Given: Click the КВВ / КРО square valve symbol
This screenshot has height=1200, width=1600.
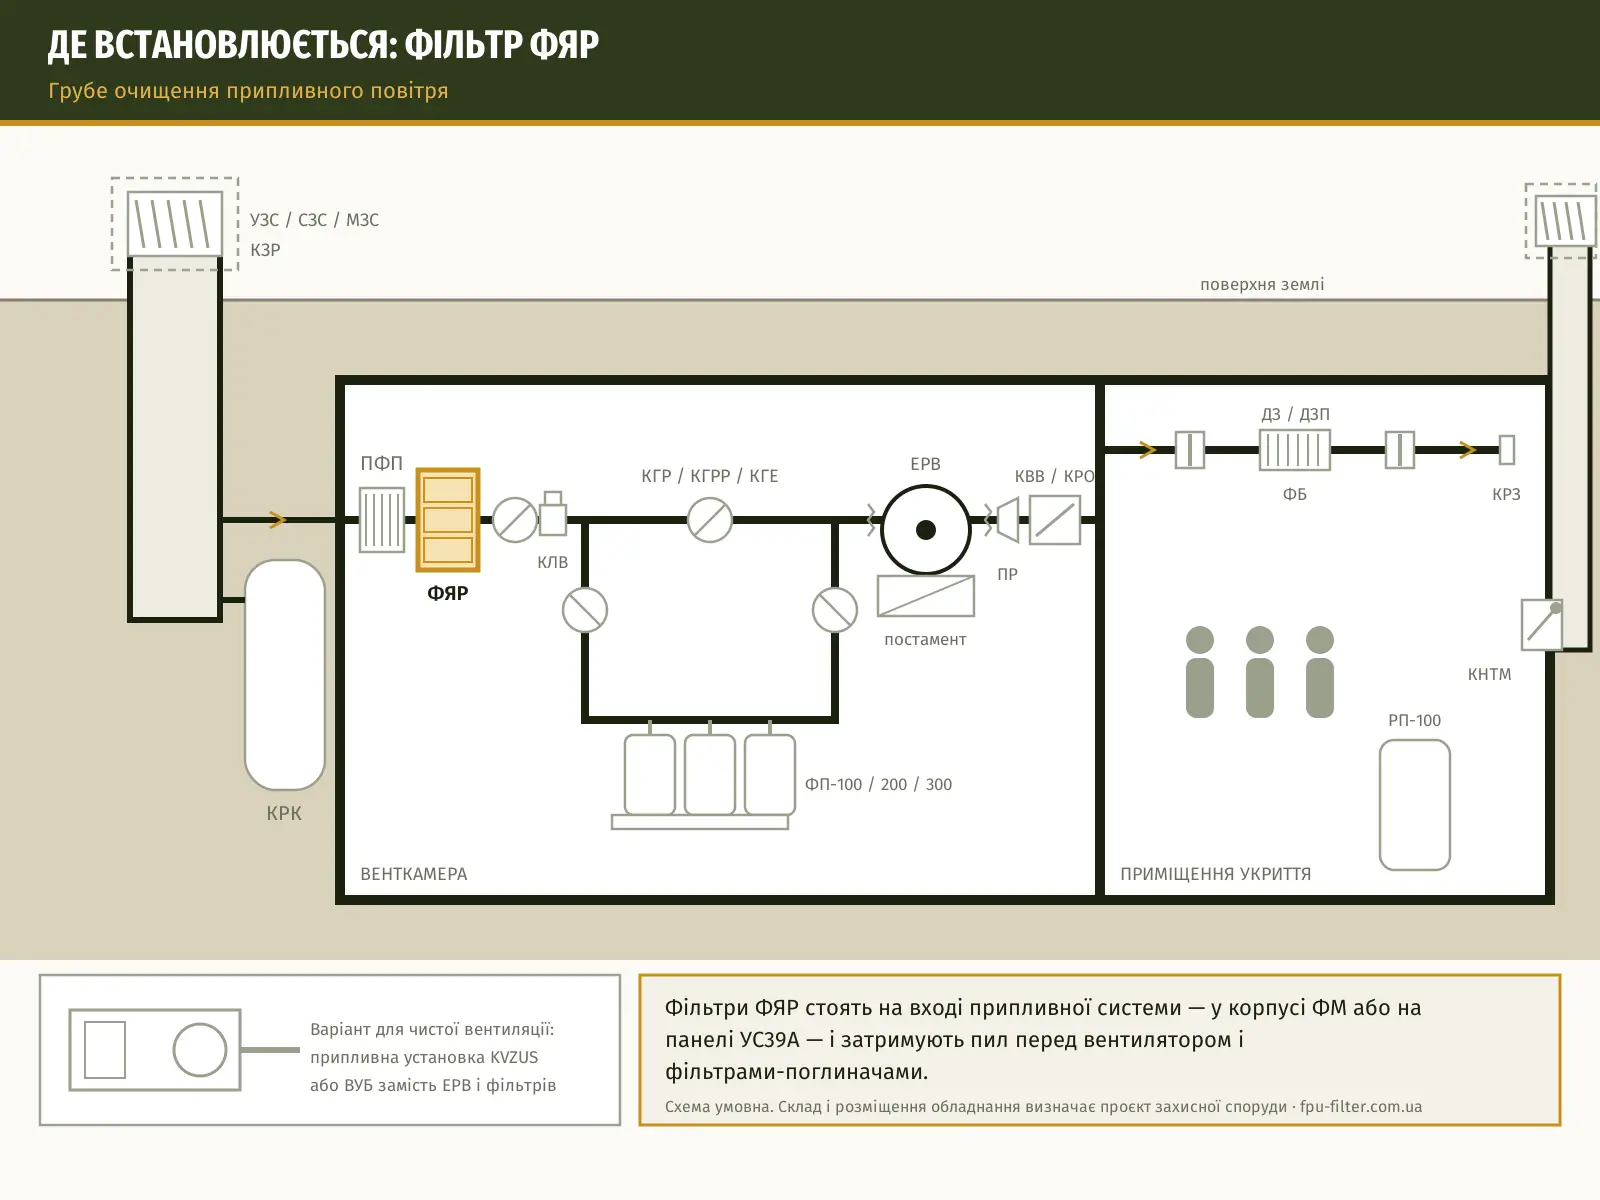Looking at the screenshot, I should click(x=1055, y=520).
